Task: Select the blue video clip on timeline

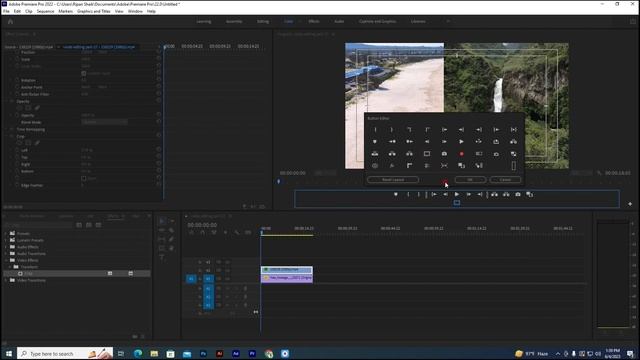Action: click(287, 270)
